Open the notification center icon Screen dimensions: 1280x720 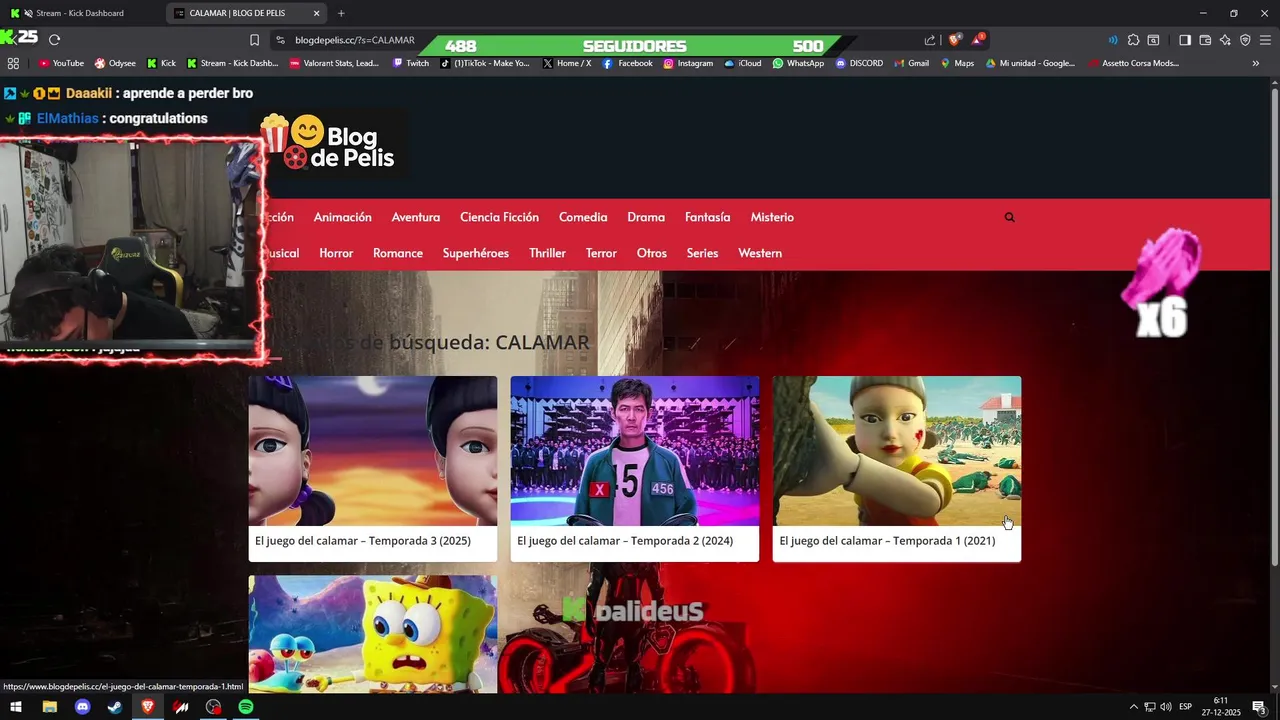(x=1259, y=707)
